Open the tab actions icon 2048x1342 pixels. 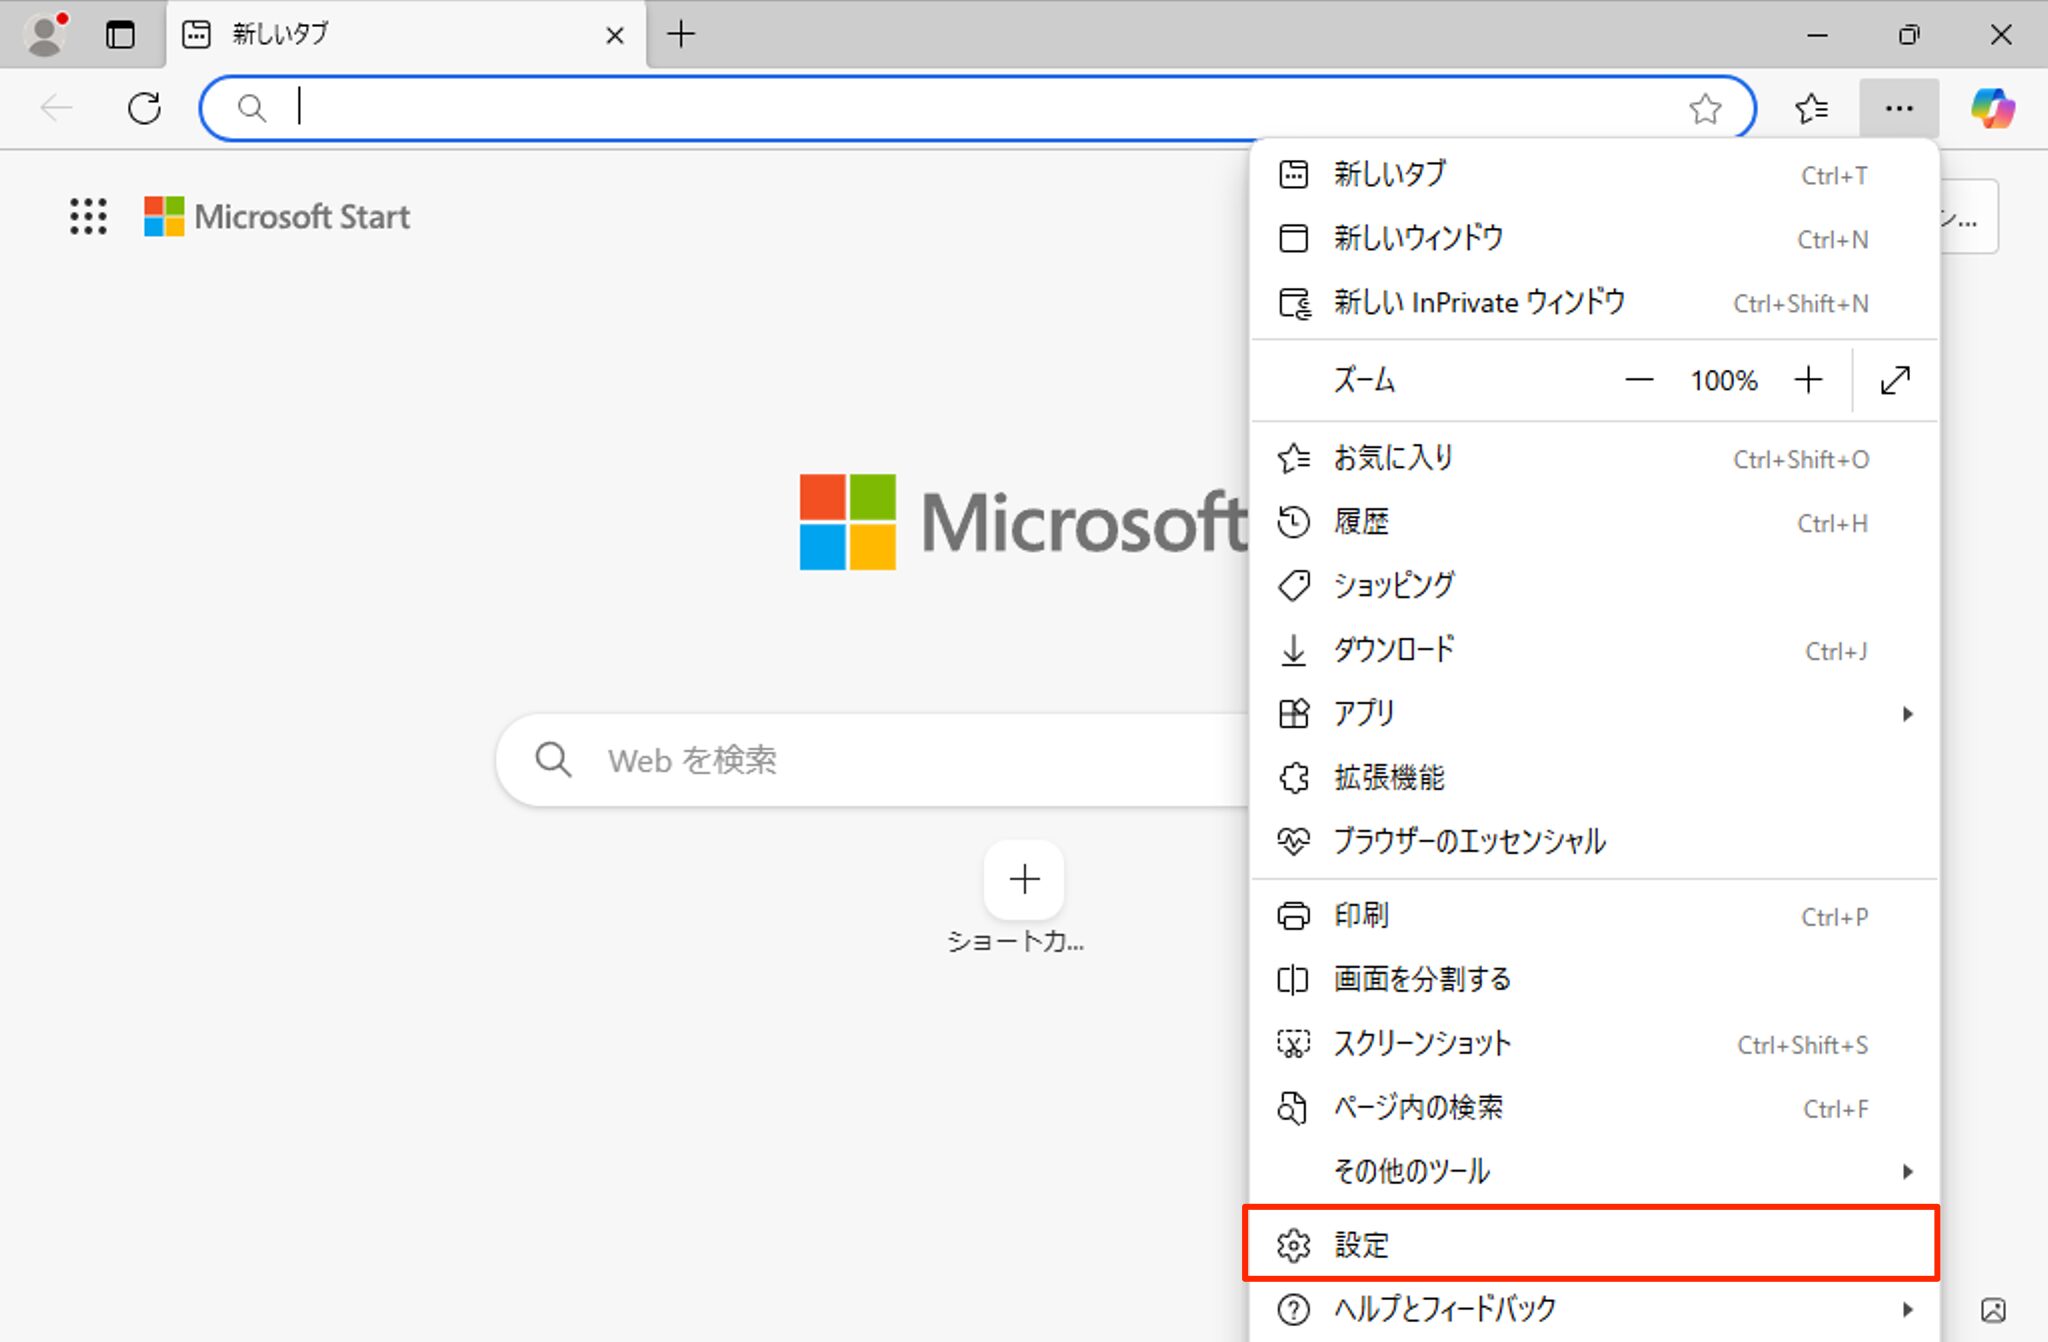pos(121,34)
